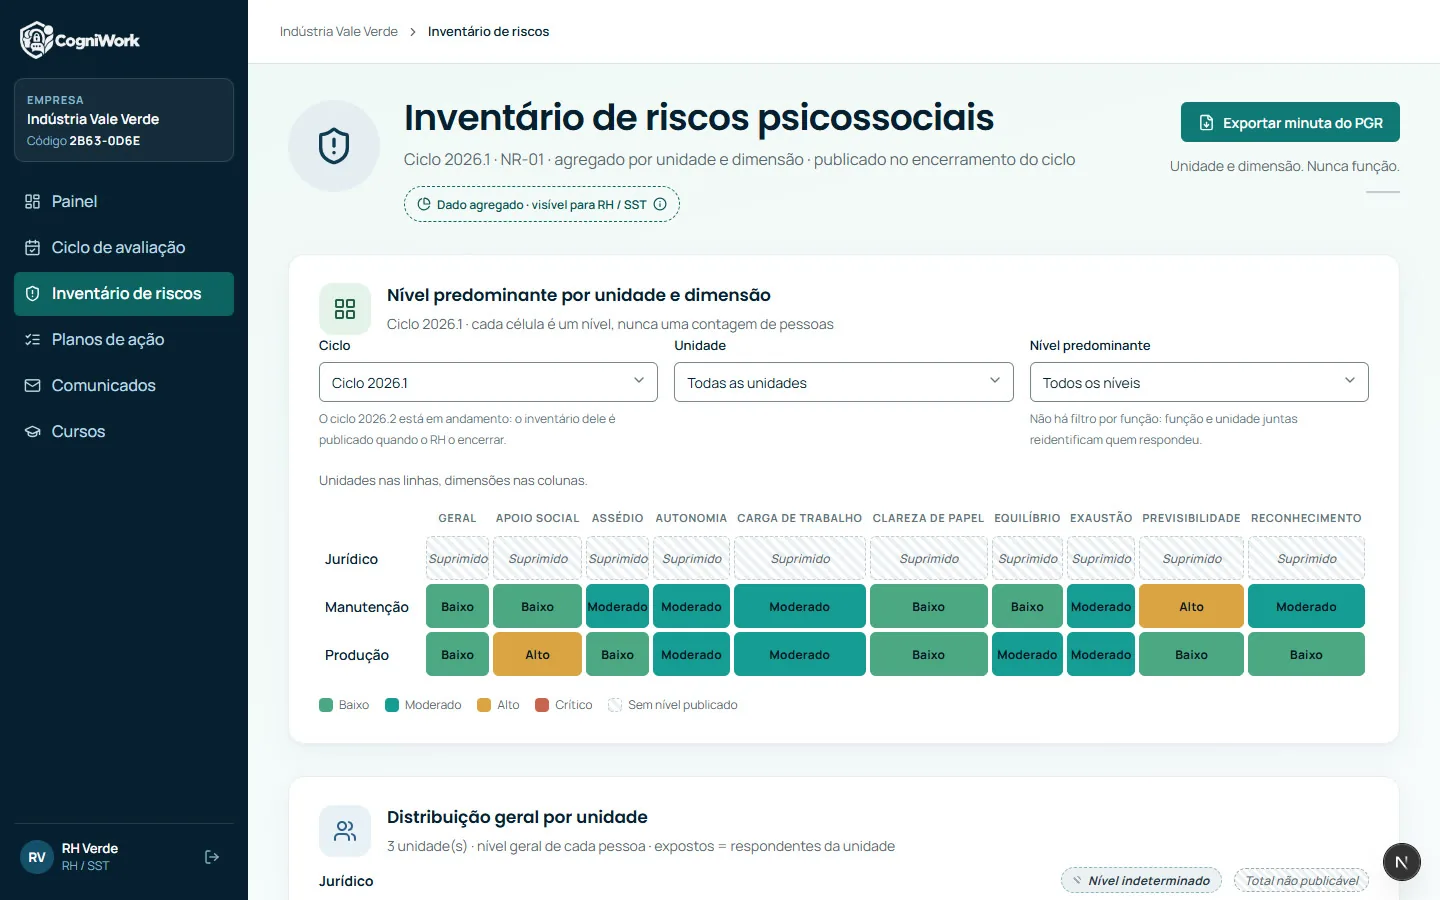Click the document icon on Exportar button
1440x900 pixels.
(x=1206, y=123)
